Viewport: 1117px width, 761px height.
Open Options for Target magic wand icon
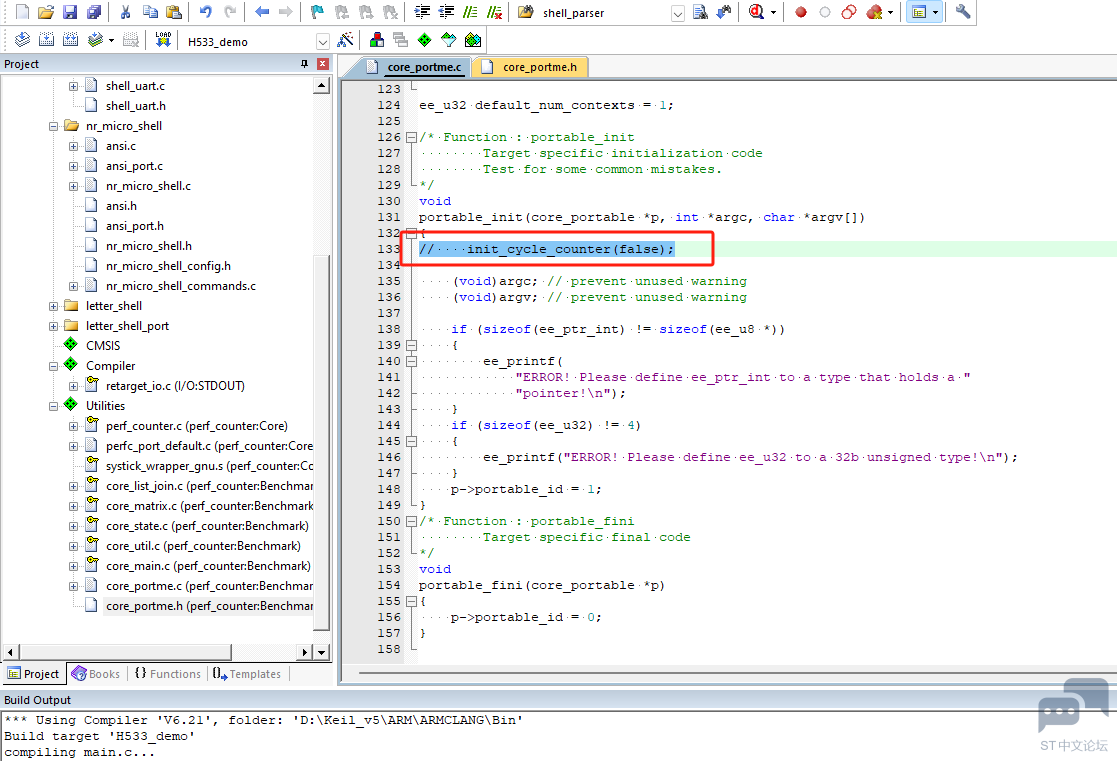point(346,40)
